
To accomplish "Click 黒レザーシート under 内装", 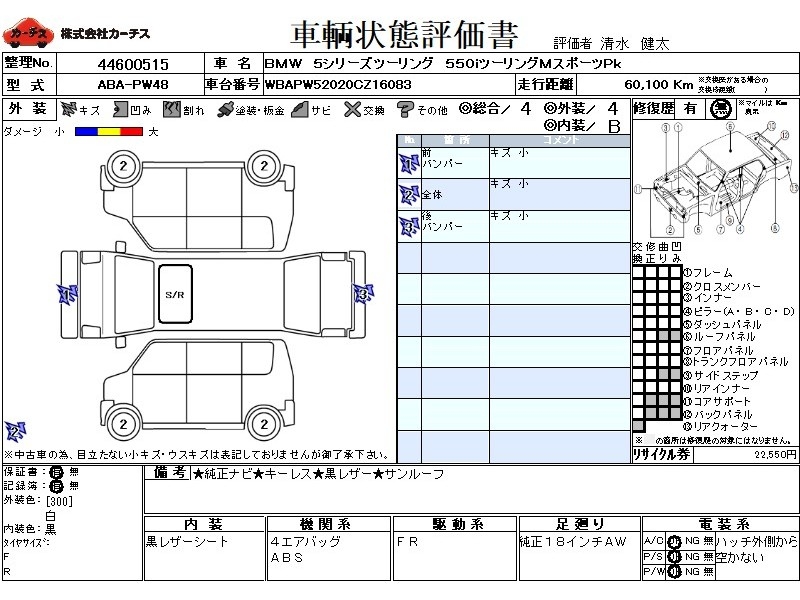I will pyautogui.click(x=187, y=542).
